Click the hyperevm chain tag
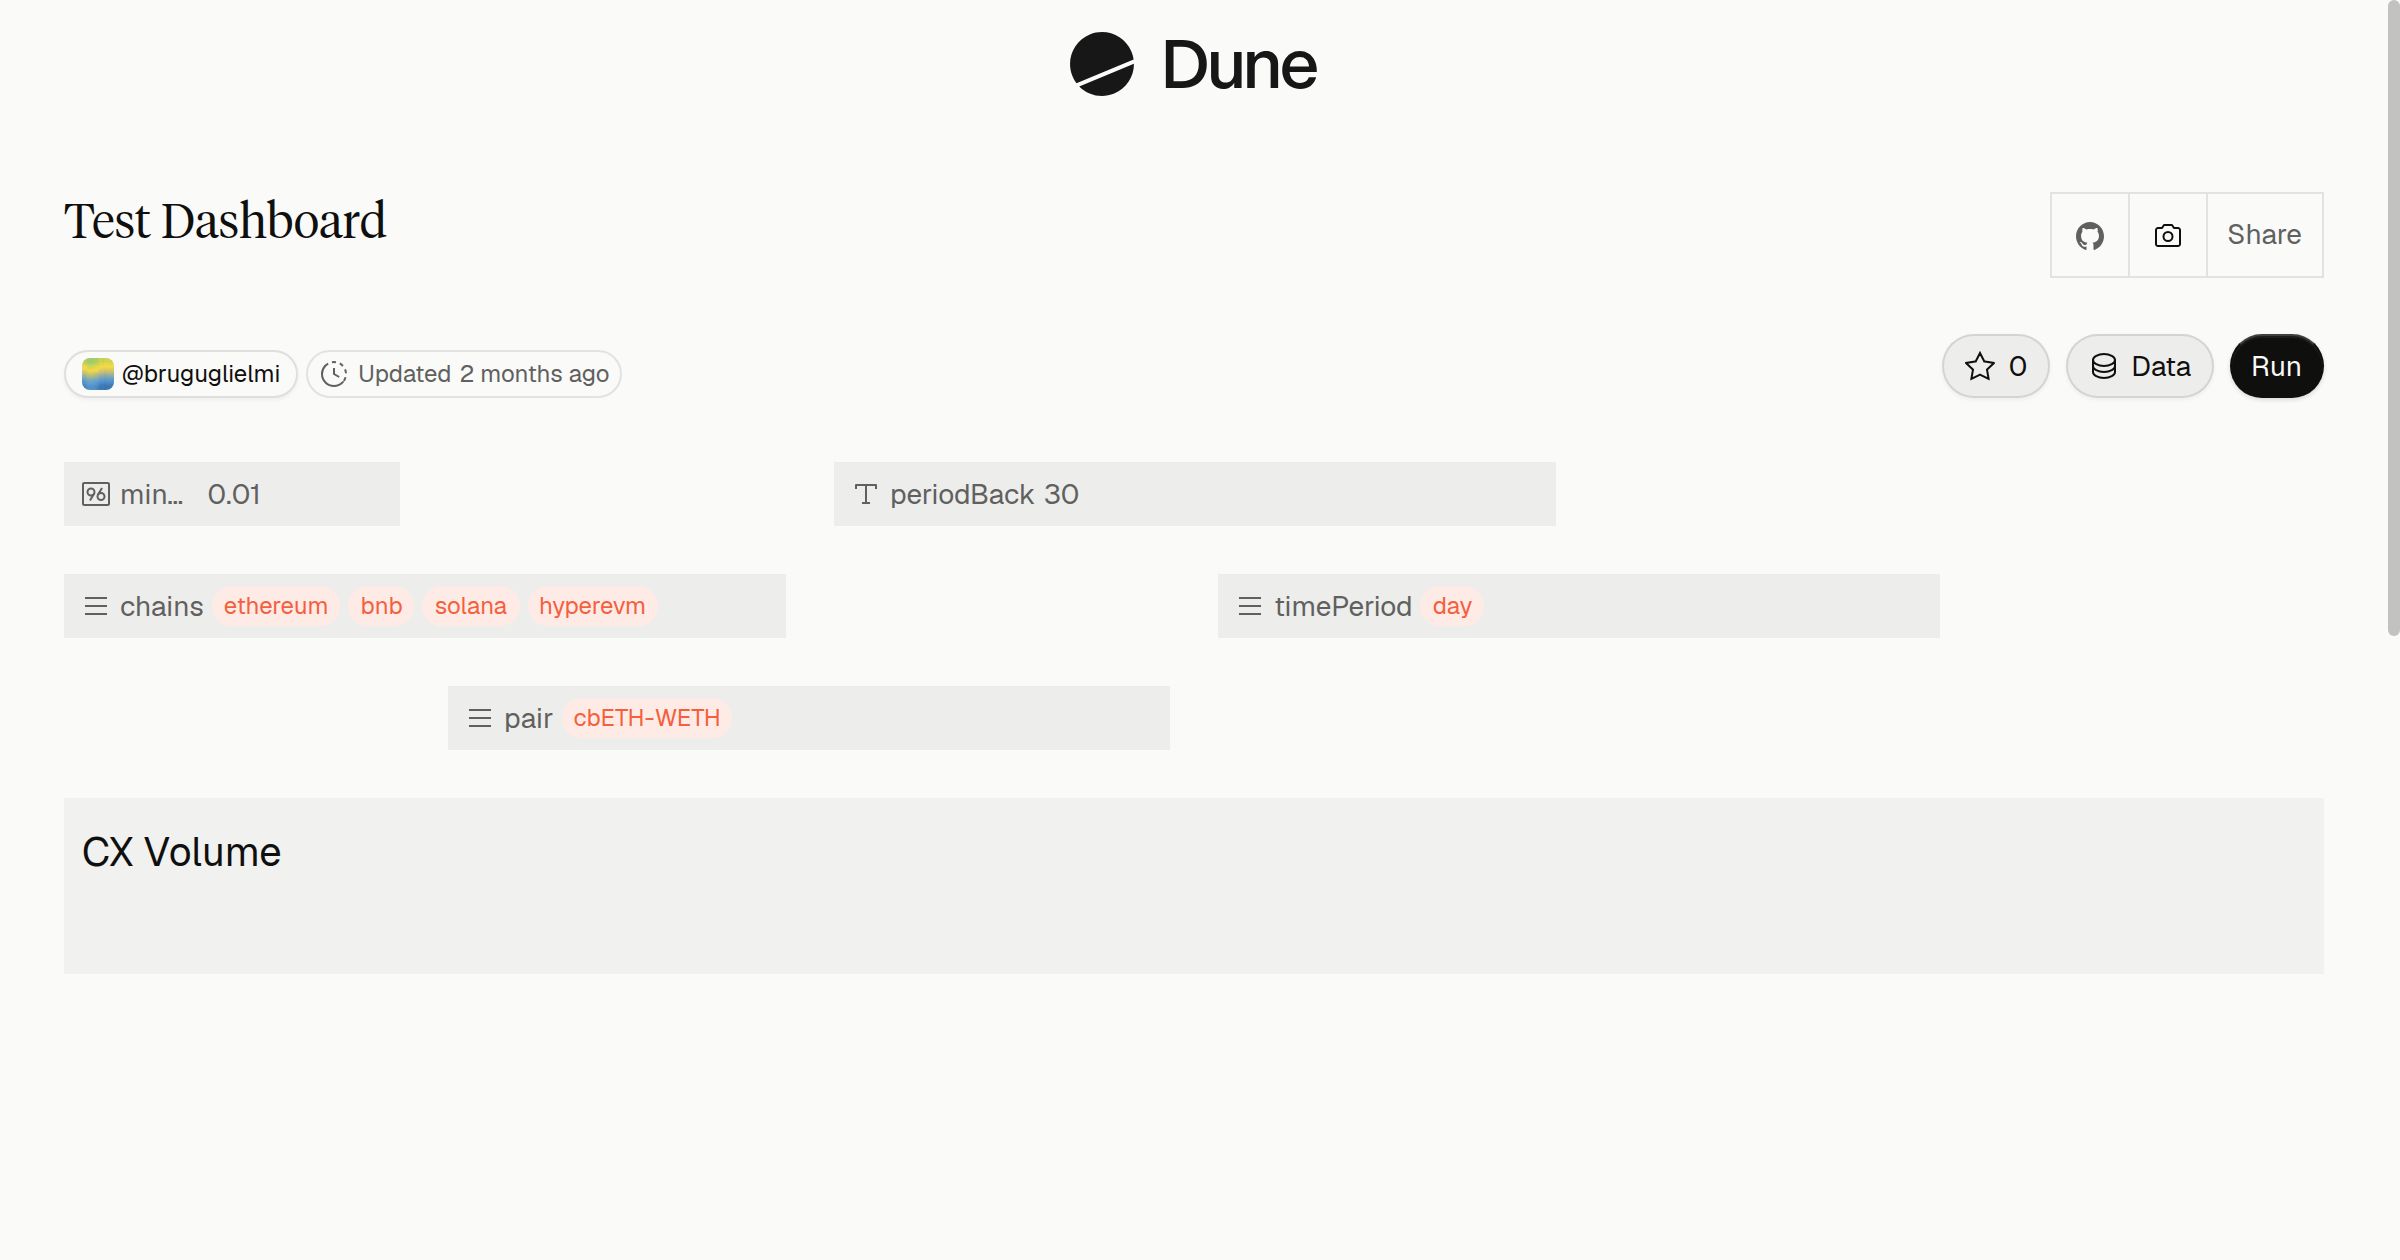Image resolution: width=2400 pixels, height=1260 pixels. pos(592,606)
